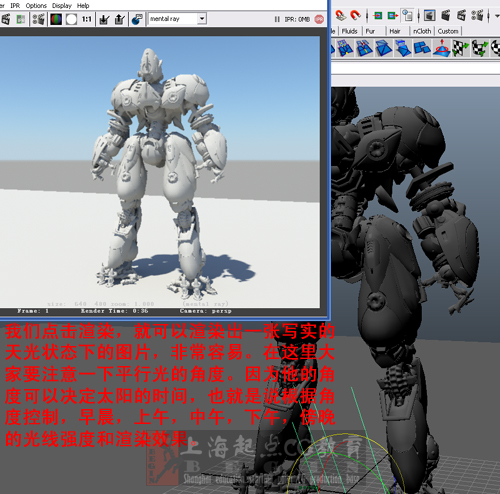Click the layered blue mesh shelf icon
Viewport: 500px width, 494px height.
tap(403, 48)
